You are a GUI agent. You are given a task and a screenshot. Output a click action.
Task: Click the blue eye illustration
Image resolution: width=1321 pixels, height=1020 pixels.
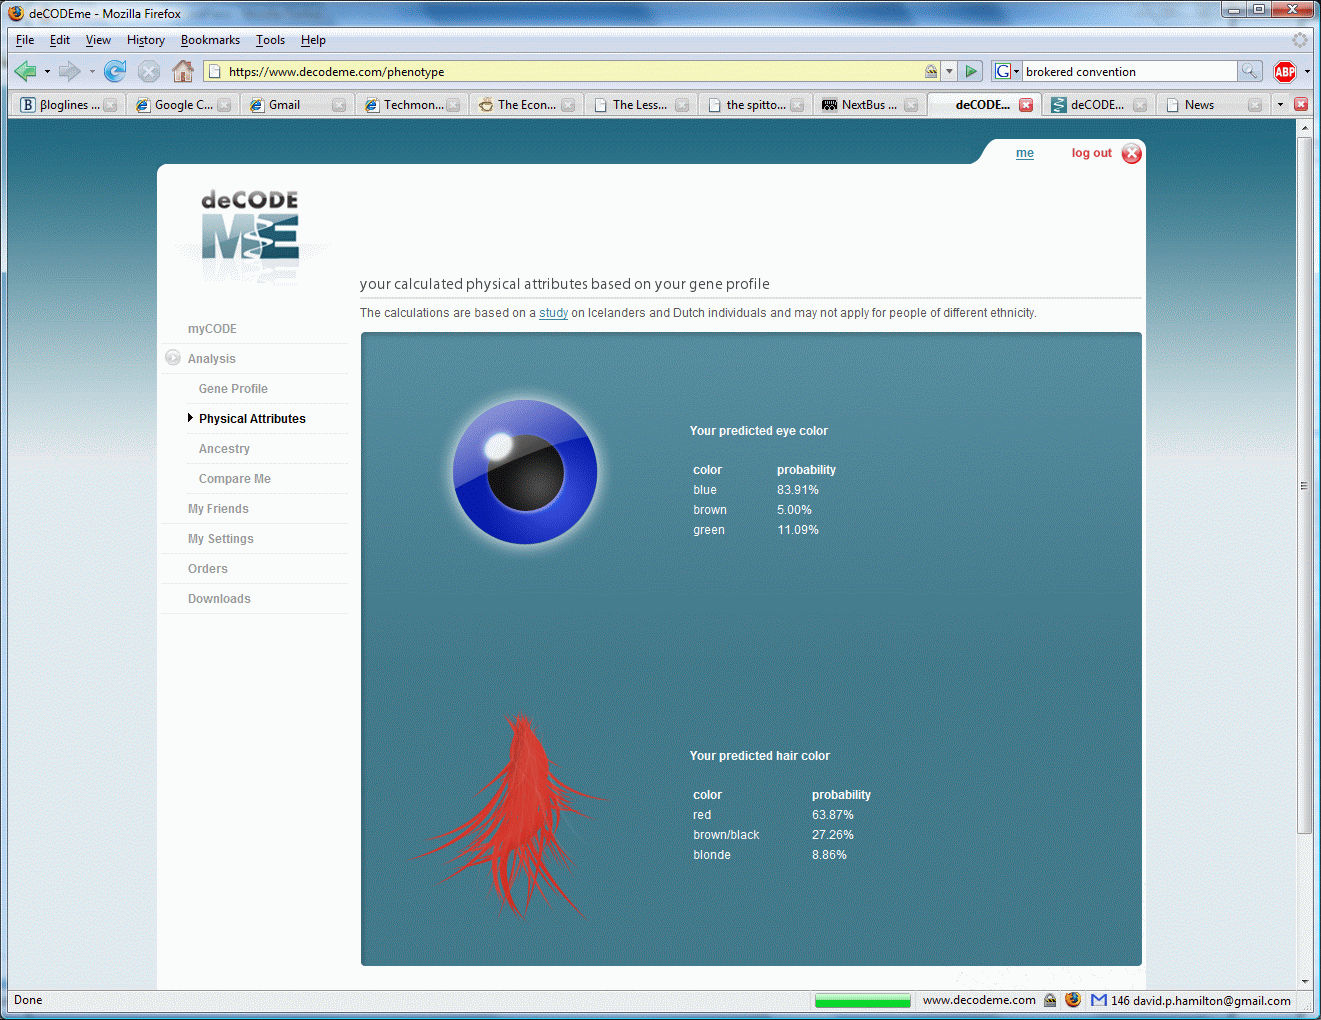525,472
